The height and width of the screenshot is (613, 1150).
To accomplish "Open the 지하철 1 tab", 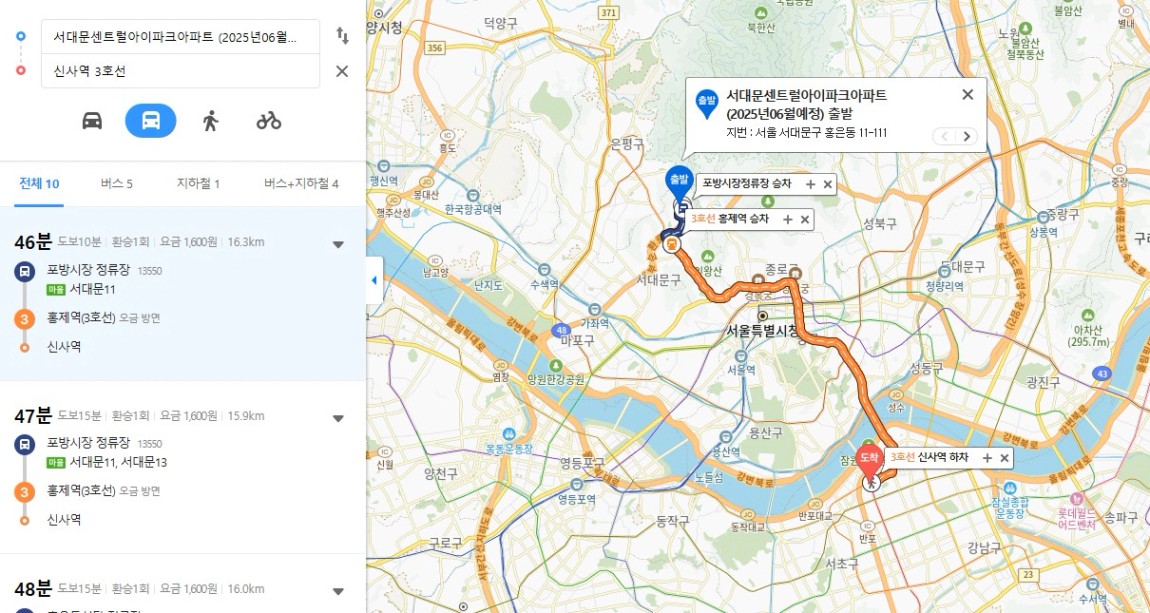I will [x=198, y=183].
